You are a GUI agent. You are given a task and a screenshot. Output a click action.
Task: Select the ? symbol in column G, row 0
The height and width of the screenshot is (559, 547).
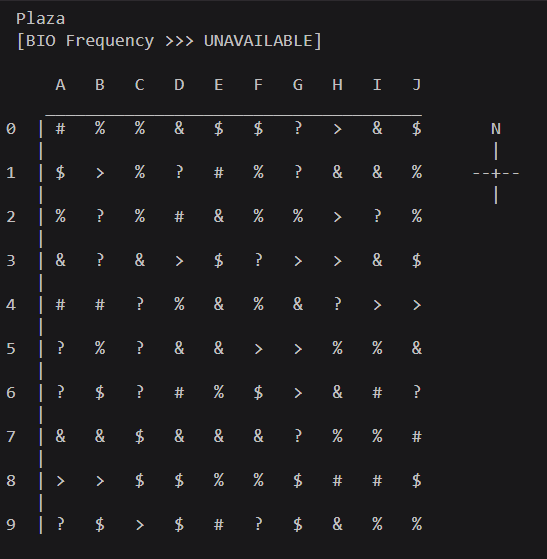(x=298, y=128)
